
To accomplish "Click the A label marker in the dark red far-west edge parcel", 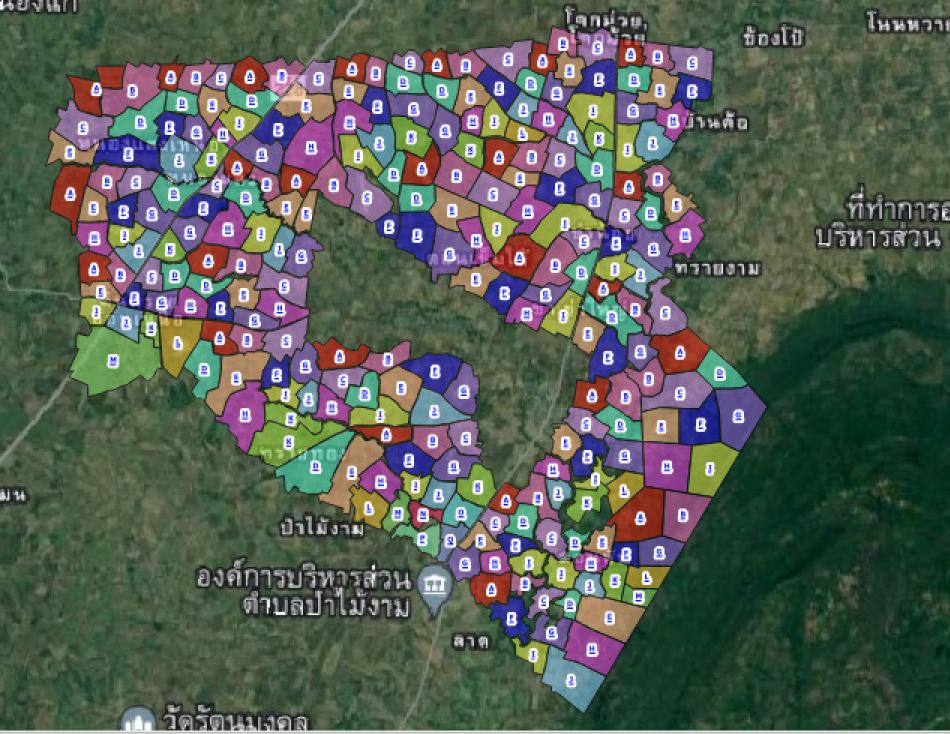I will coord(69,193).
